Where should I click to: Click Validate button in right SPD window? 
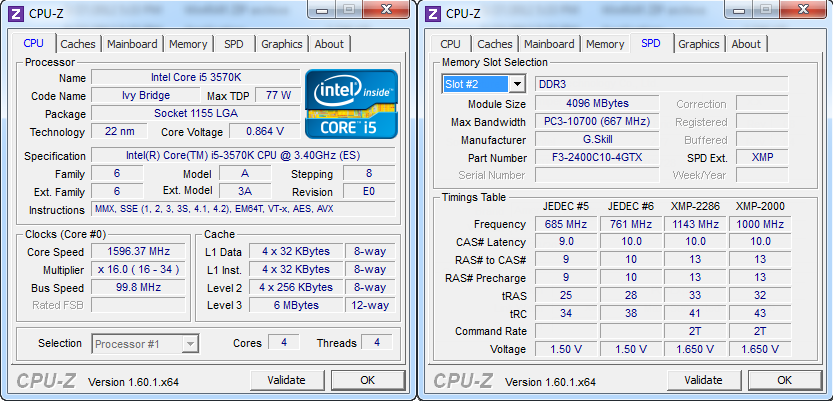(703, 380)
